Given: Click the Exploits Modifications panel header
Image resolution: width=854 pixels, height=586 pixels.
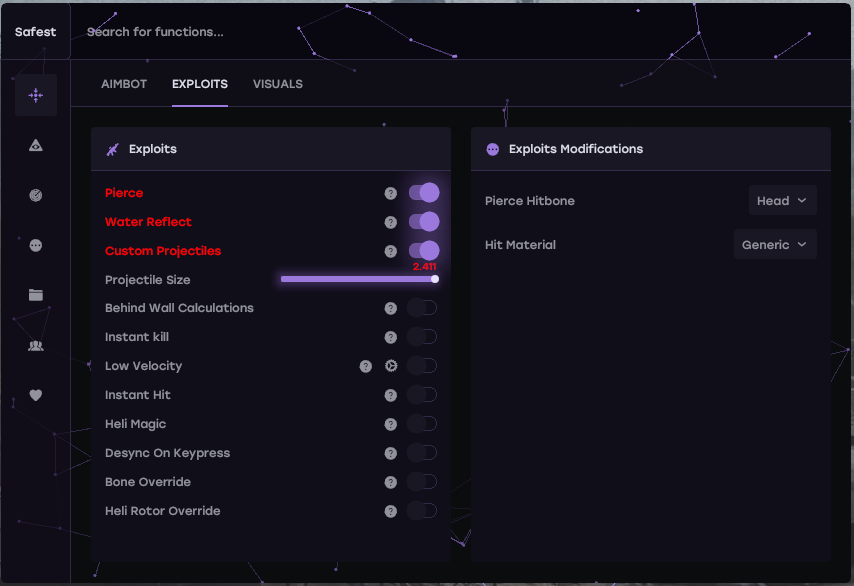Looking at the screenshot, I should tap(575, 149).
